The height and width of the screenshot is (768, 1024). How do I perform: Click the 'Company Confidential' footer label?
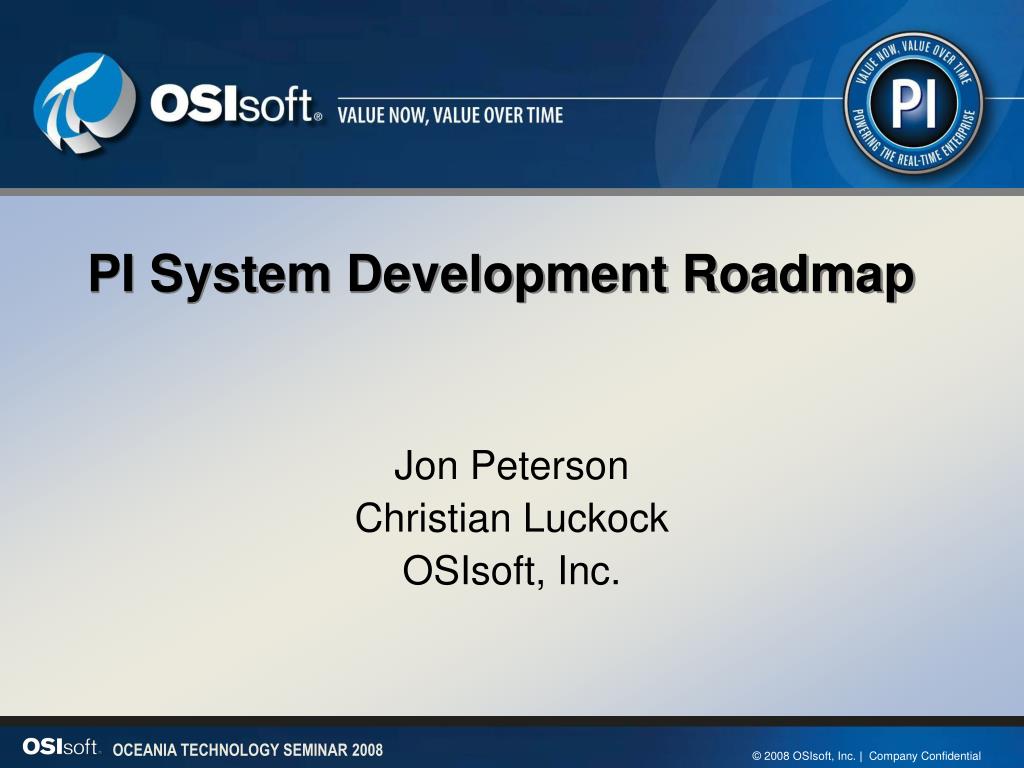coord(925,756)
